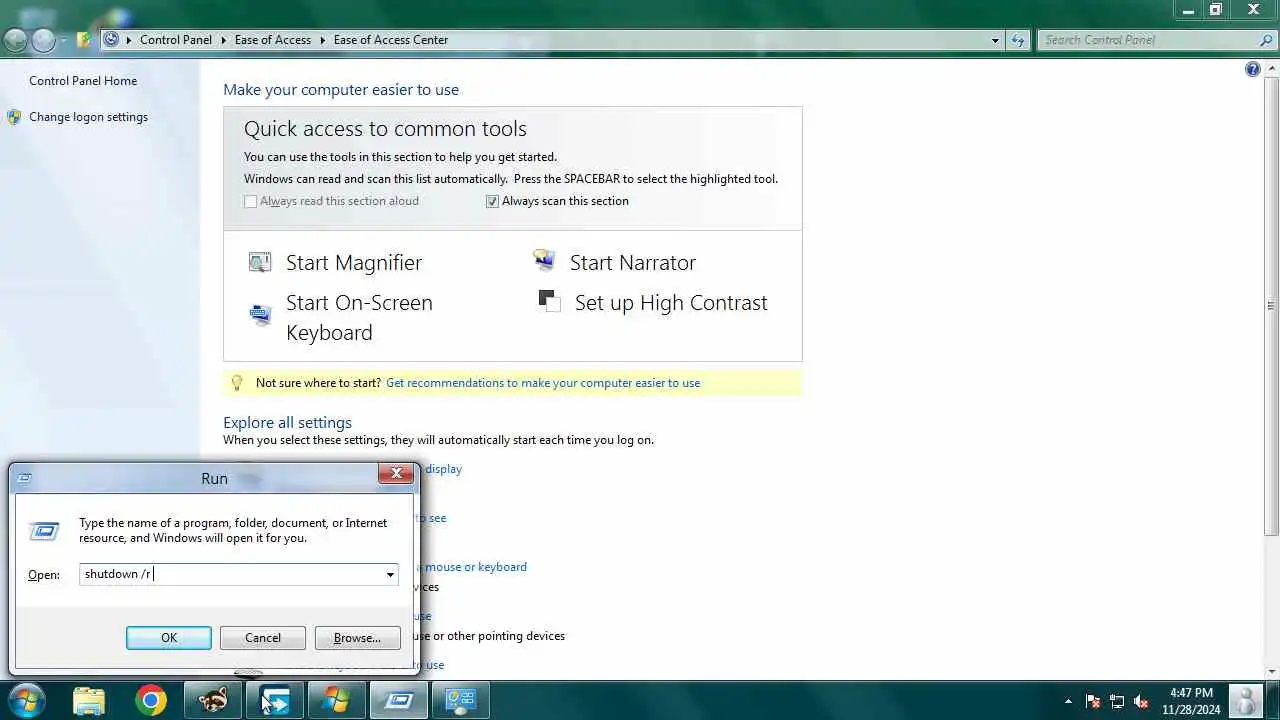Launch Google Chrome from the taskbar
Image resolution: width=1280 pixels, height=720 pixels.
(x=151, y=701)
